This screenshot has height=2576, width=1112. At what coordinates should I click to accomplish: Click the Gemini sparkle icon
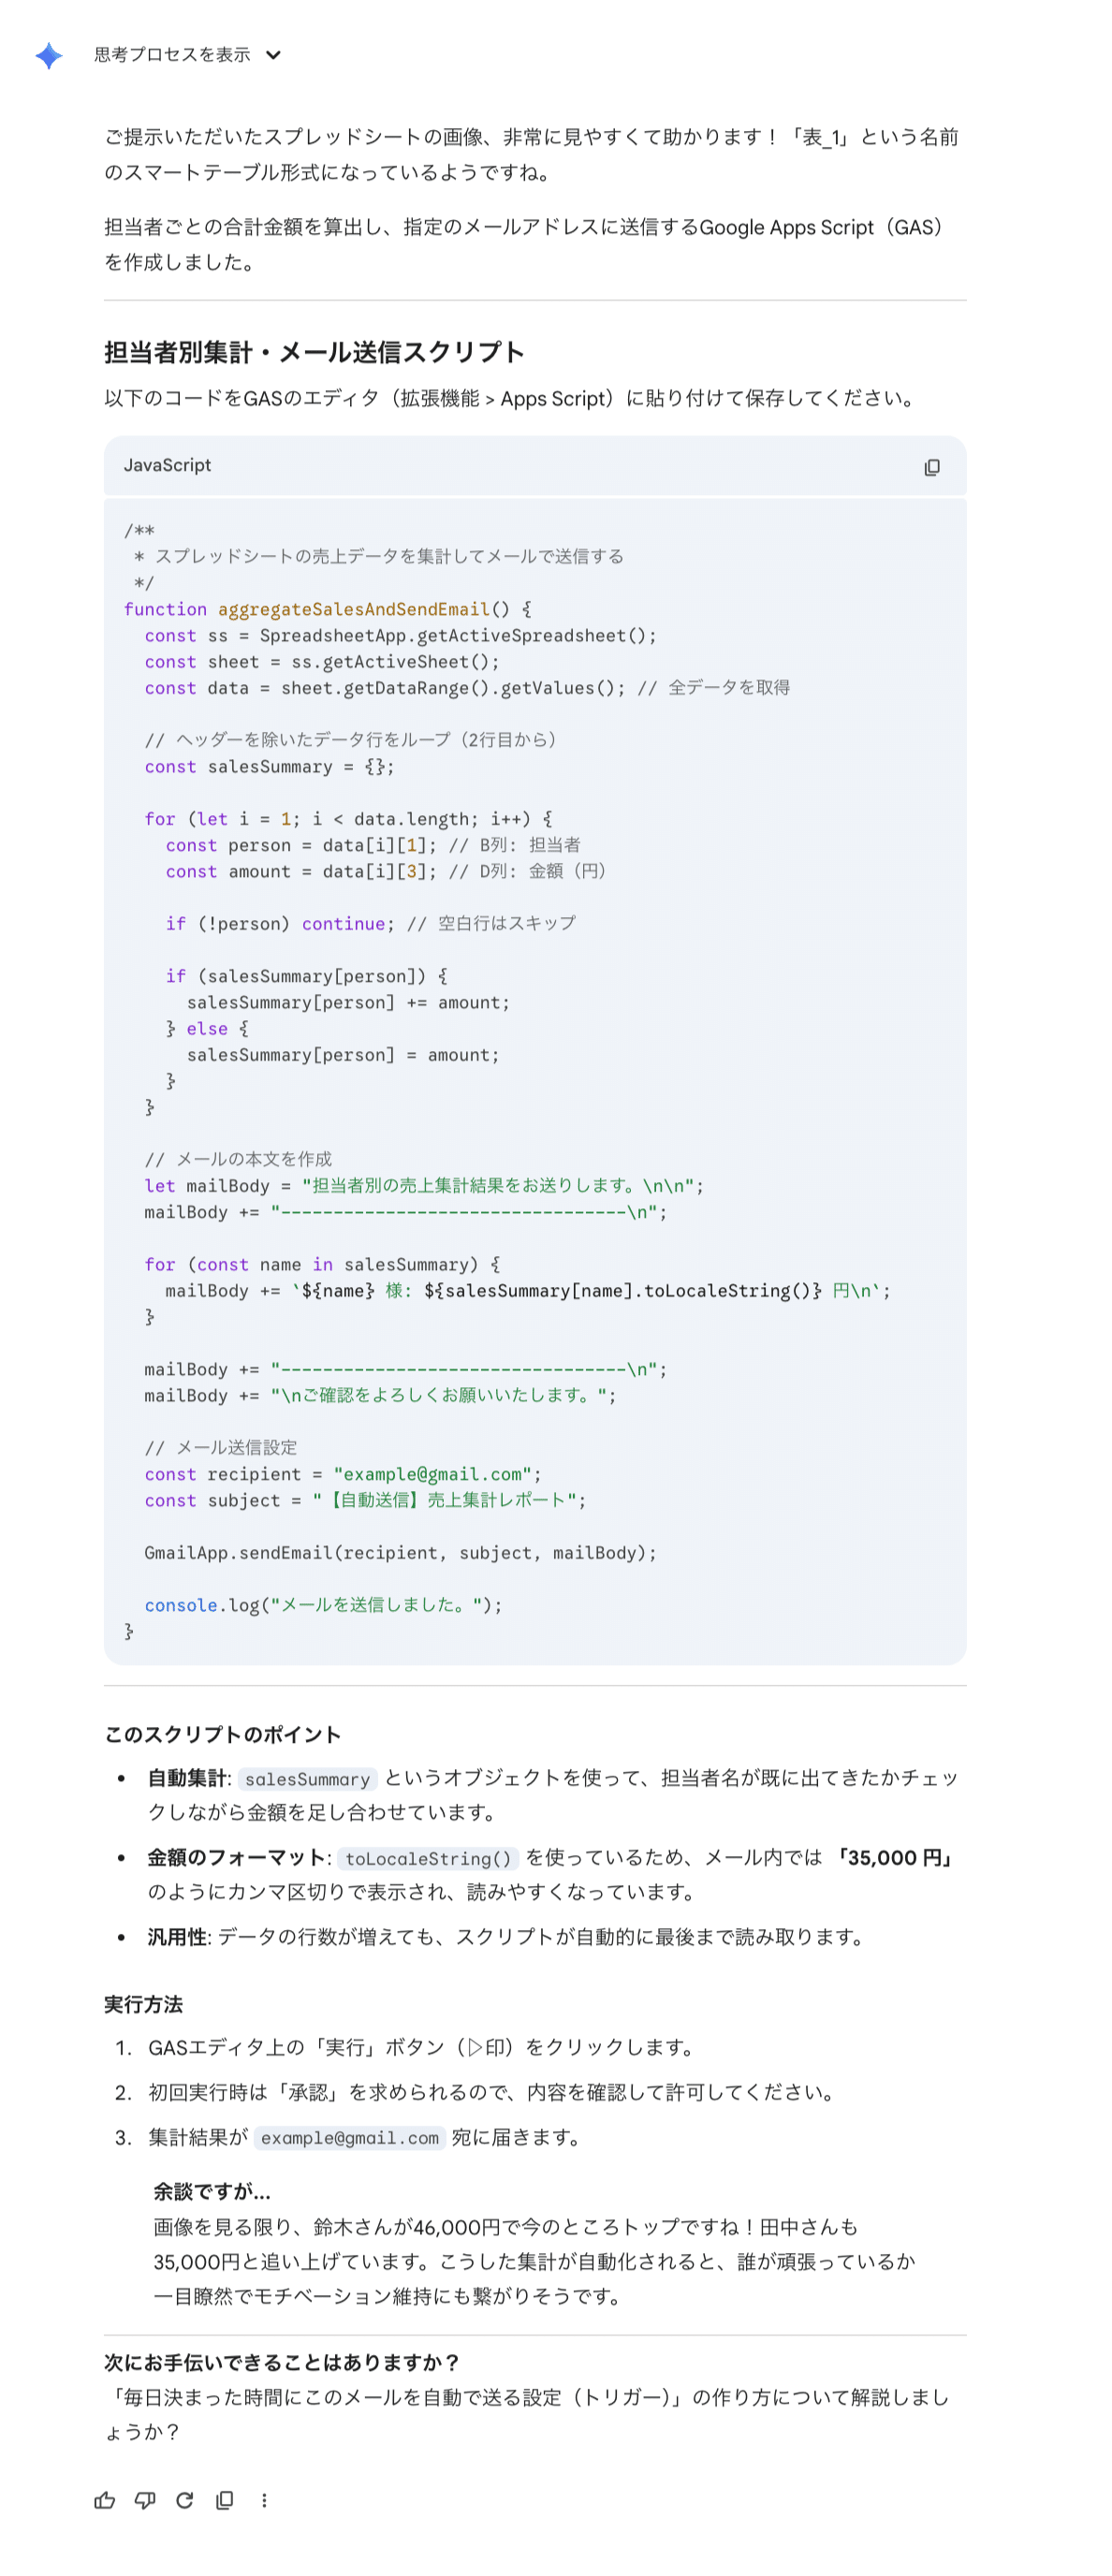coord(48,55)
